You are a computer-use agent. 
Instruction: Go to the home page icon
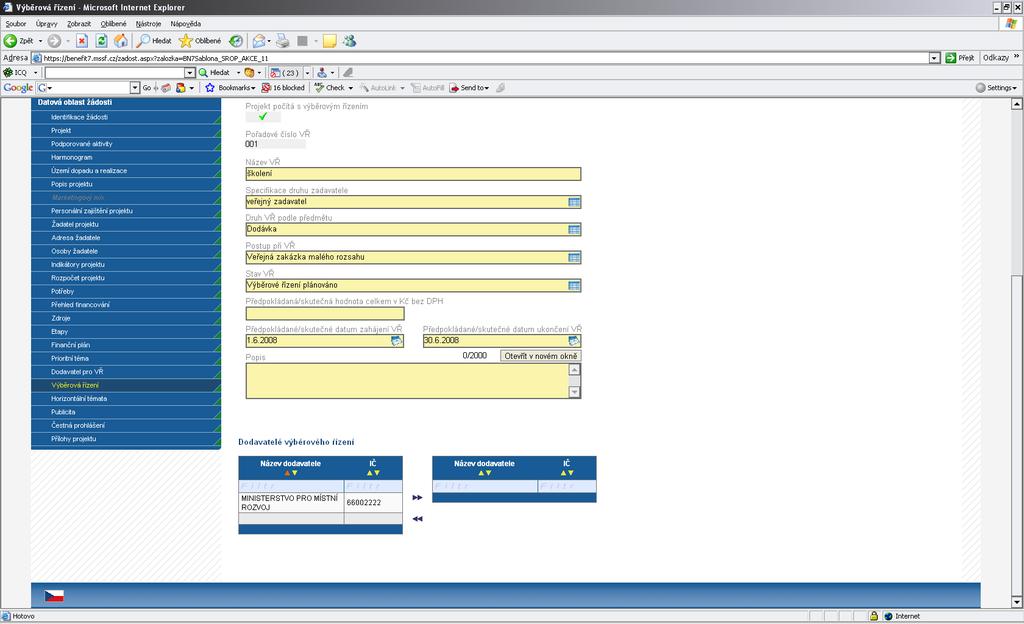tap(121, 41)
